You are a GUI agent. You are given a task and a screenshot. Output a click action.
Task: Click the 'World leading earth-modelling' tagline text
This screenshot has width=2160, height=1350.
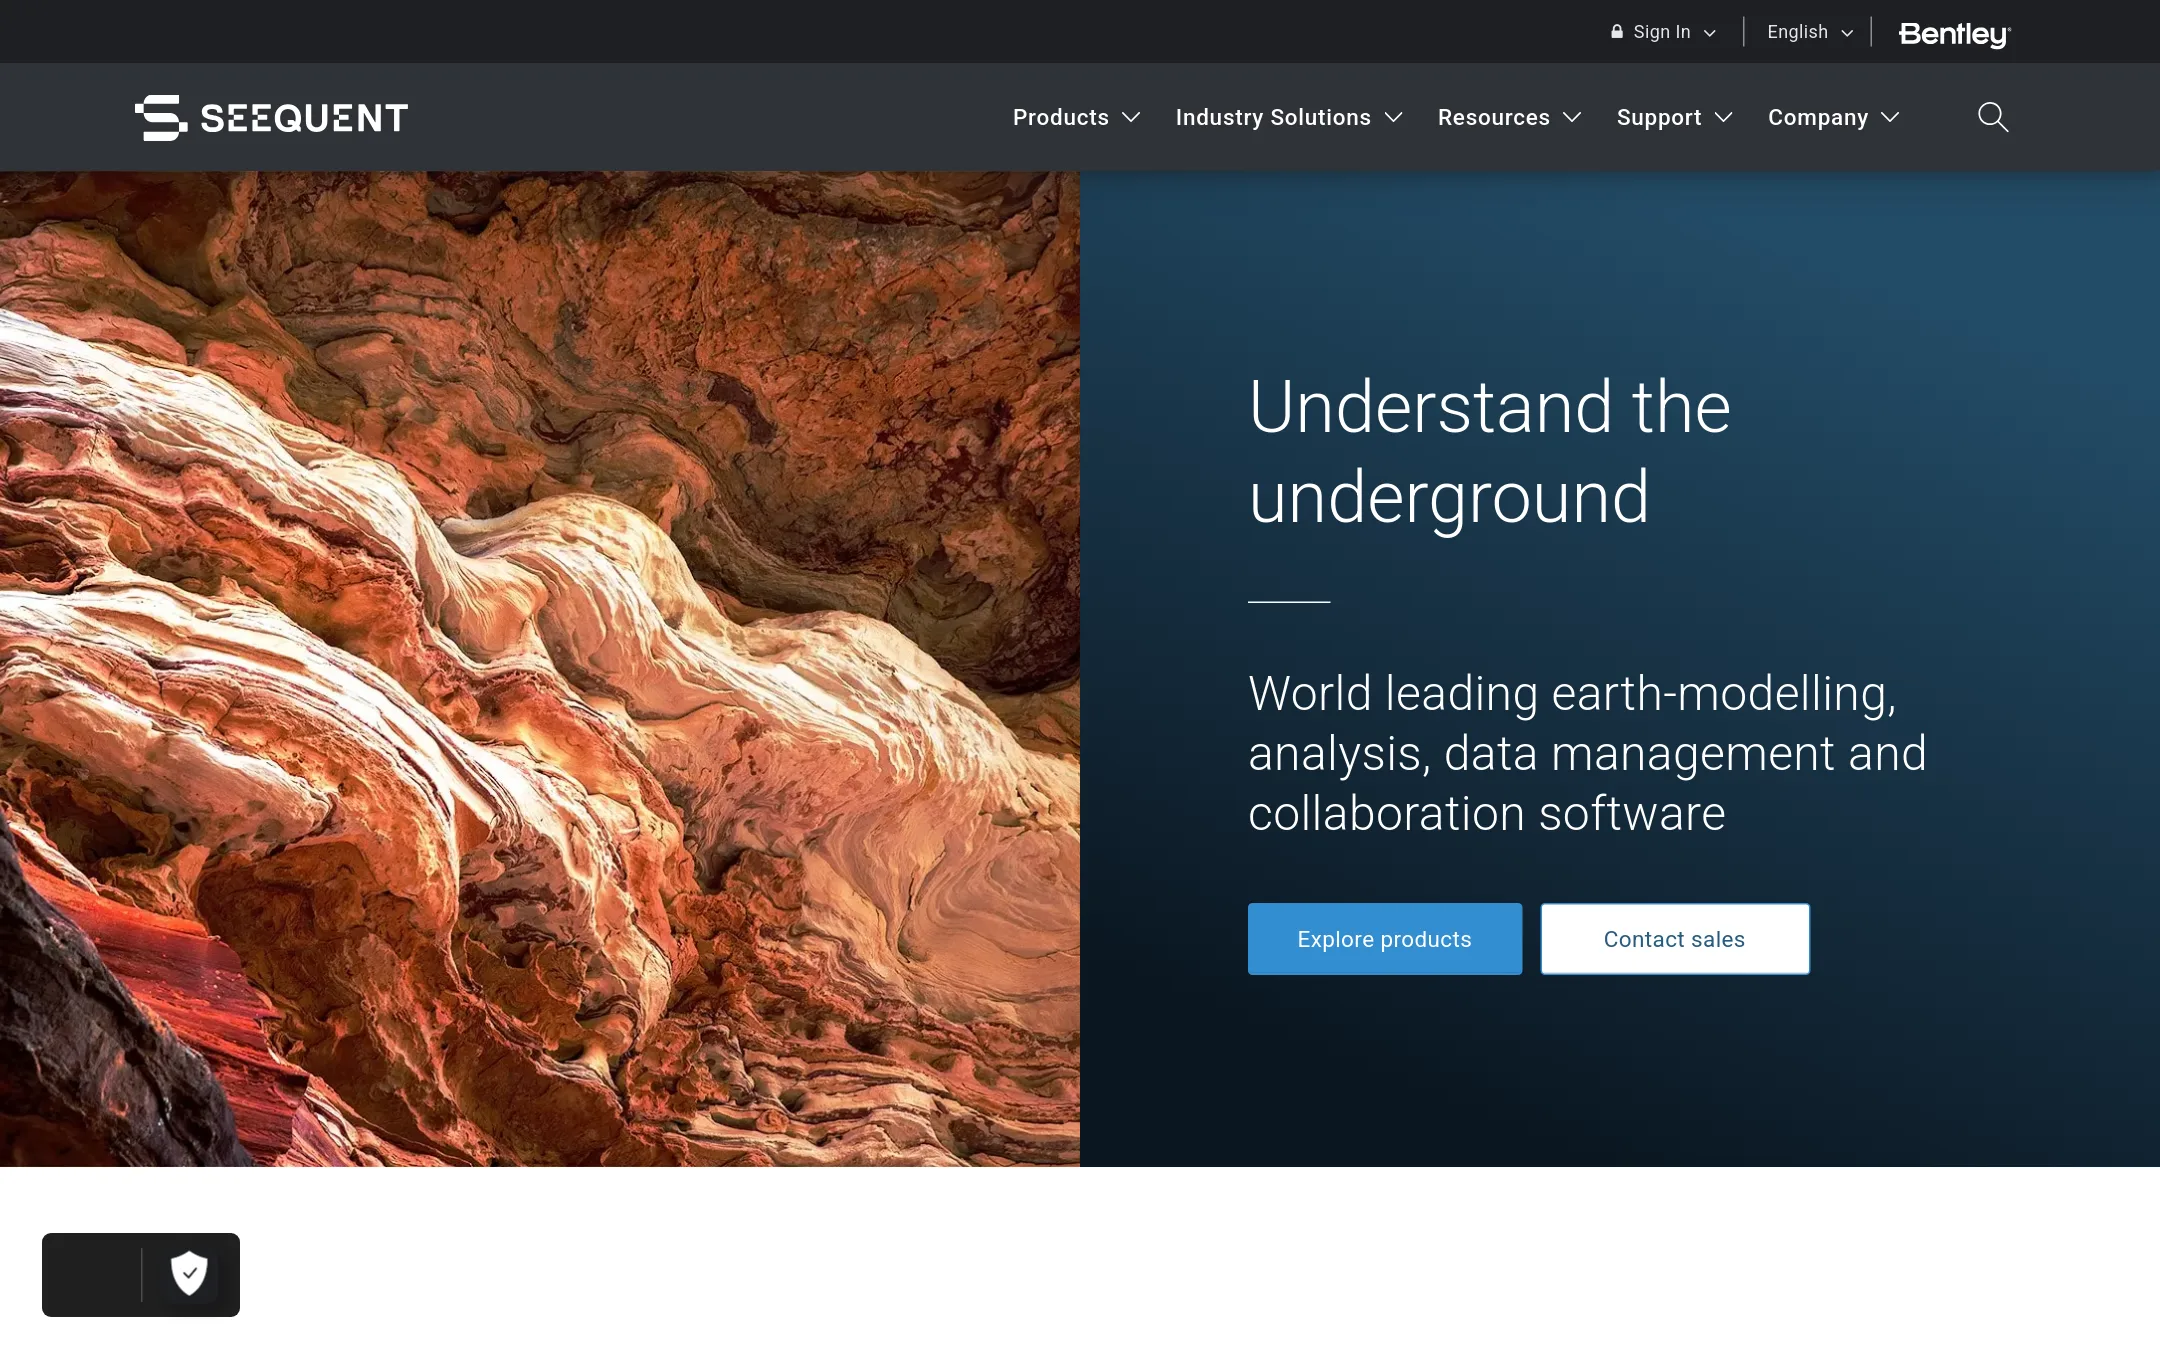point(1587,753)
